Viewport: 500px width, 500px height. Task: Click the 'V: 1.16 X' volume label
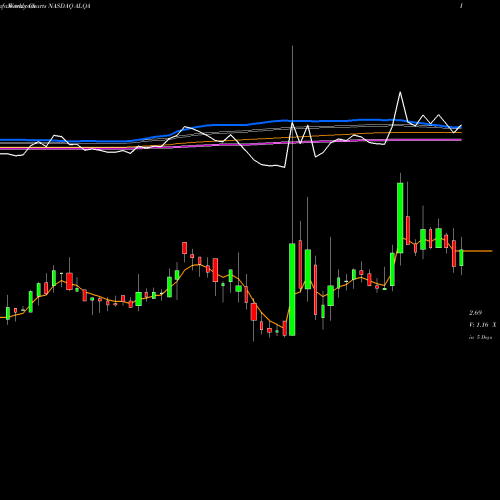coord(482,325)
